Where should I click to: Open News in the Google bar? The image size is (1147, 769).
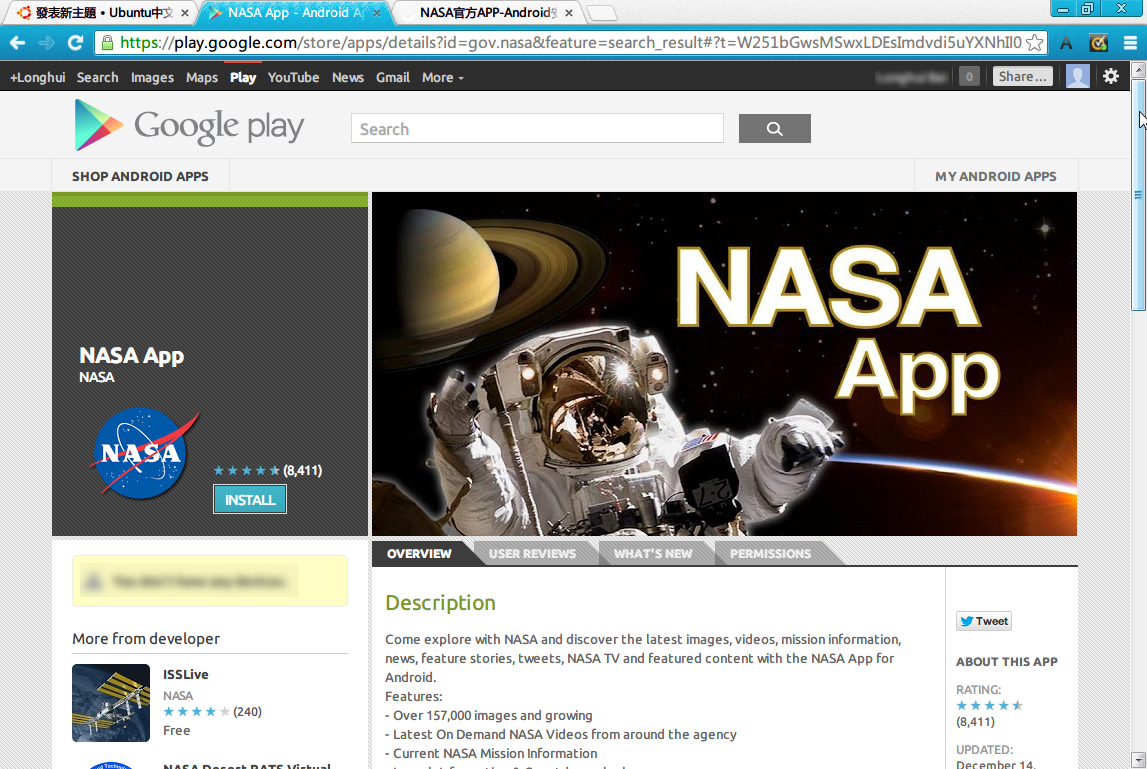tap(347, 78)
